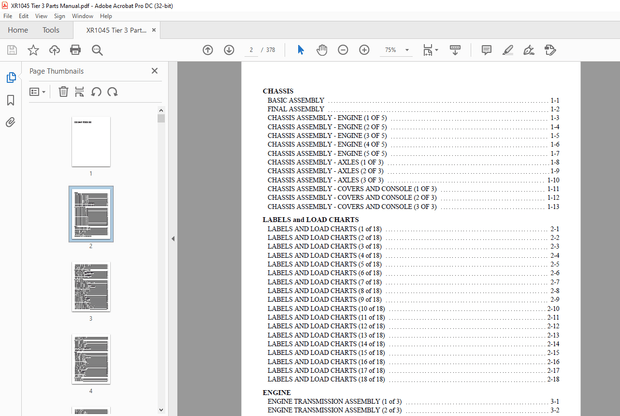Activate the Hand pan tool
Image resolution: width=620 pixels, height=416 pixels.
[x=322, y=50]
